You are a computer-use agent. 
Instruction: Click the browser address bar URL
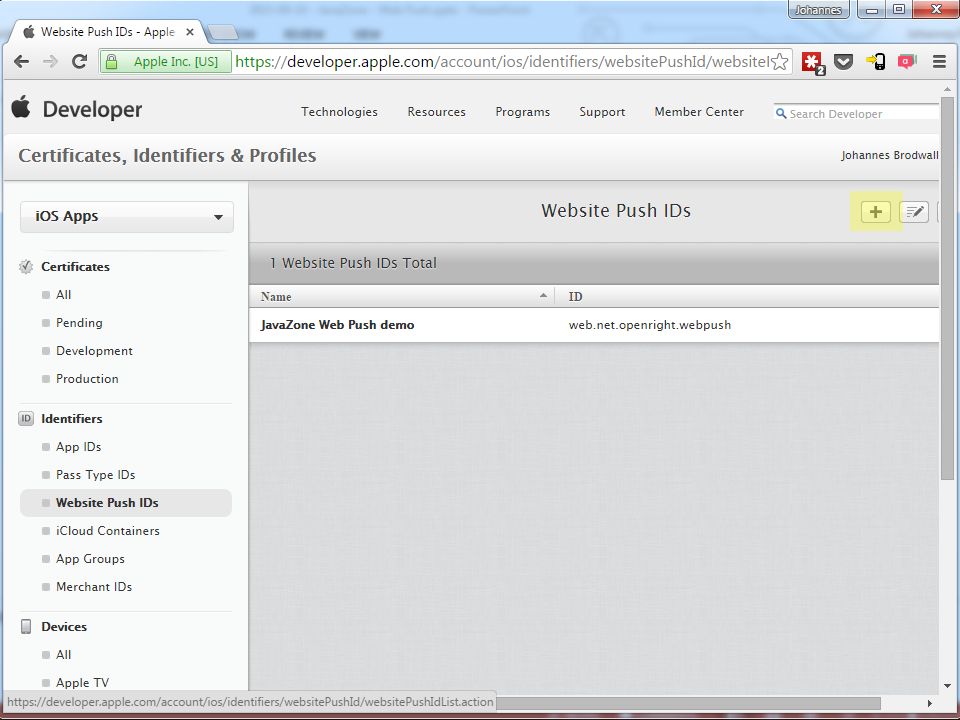point(502,61)
